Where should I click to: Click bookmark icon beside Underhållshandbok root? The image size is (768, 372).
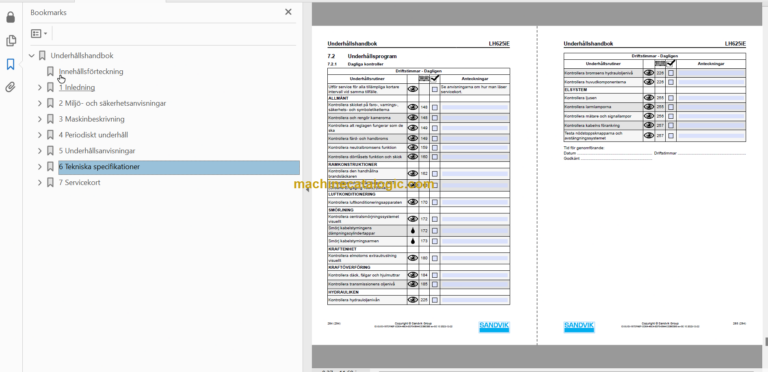[42, 56]
